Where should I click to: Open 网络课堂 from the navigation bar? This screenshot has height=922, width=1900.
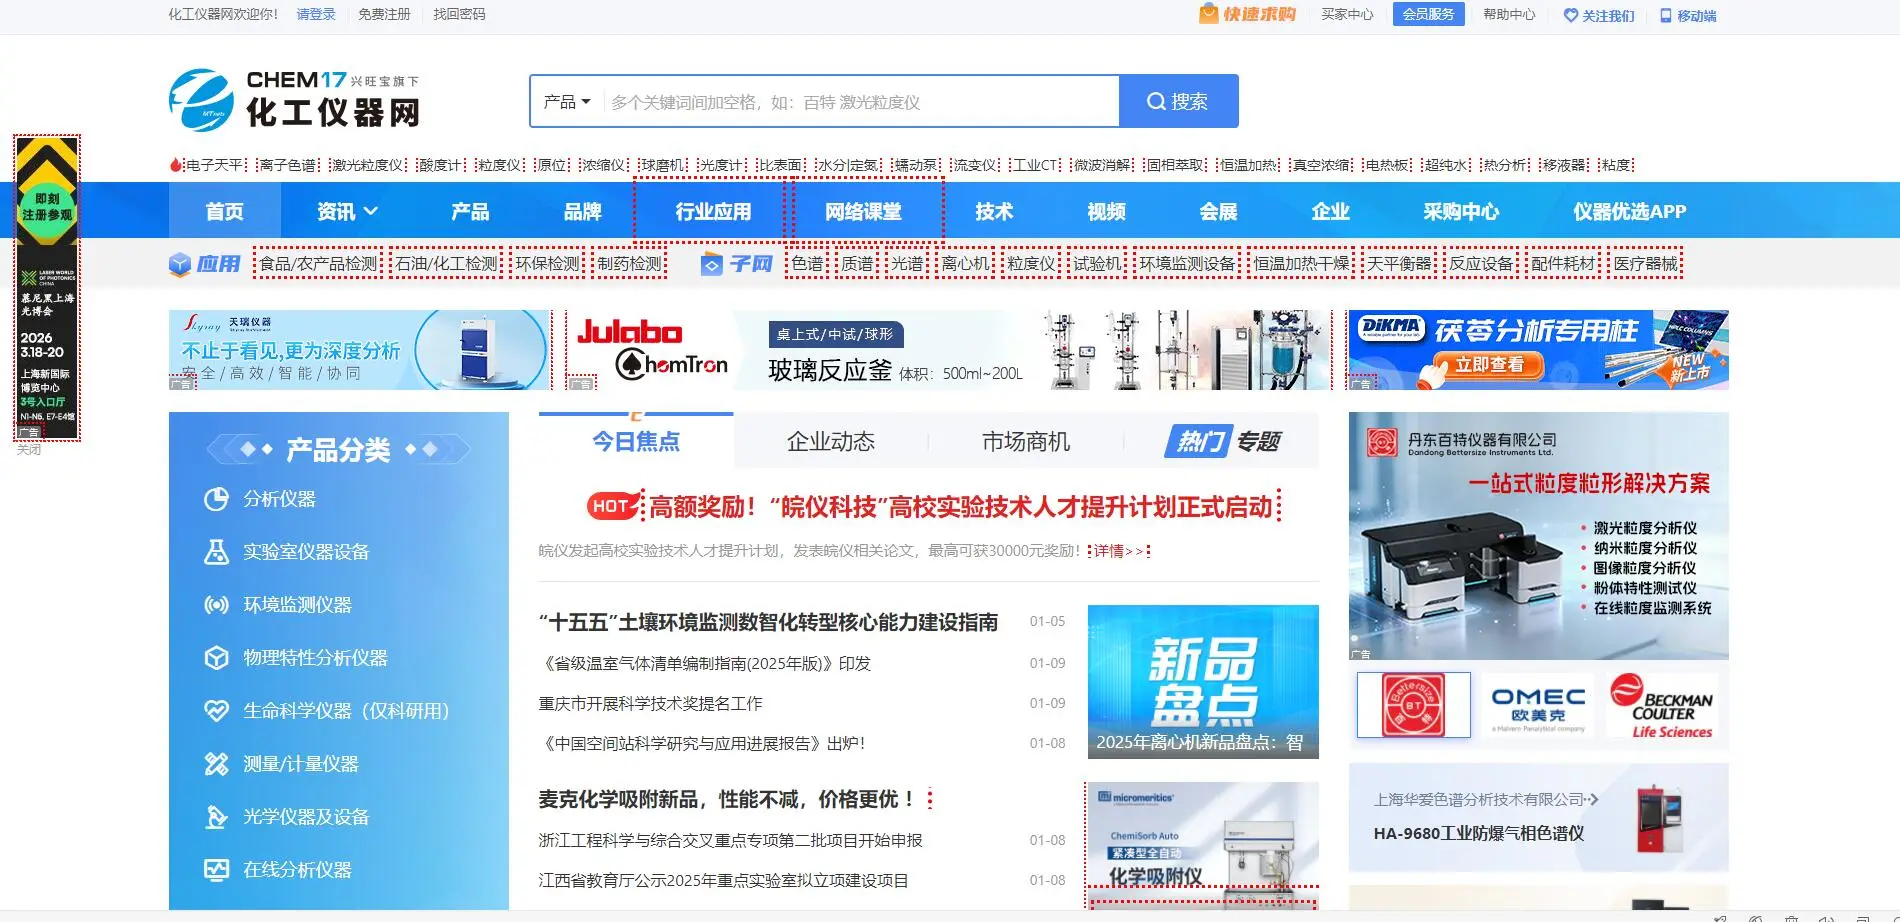click(x=866, y=210)
